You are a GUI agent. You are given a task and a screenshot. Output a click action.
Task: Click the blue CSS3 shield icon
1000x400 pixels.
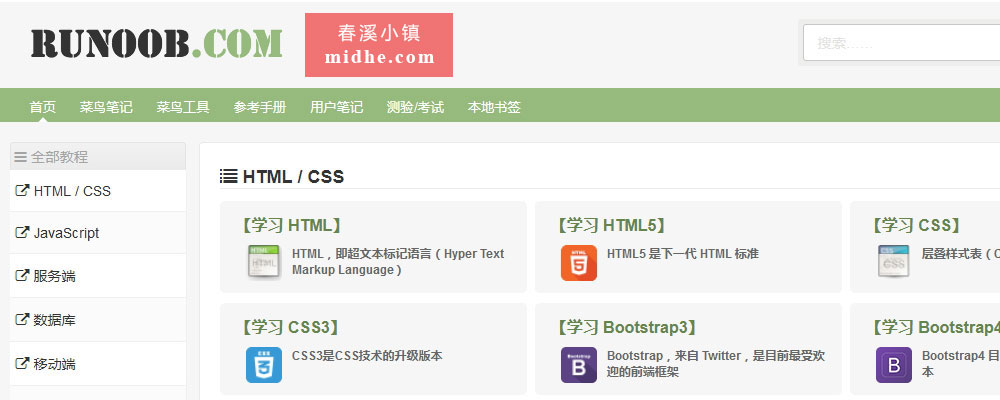pos(264,364)
